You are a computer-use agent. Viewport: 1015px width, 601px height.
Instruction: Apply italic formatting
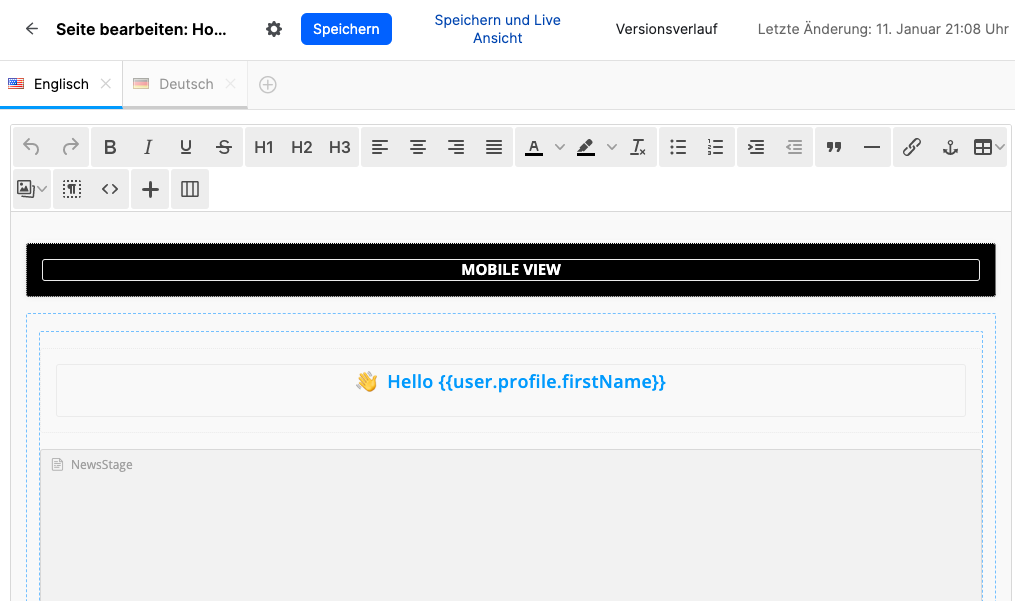pos(148,147)
